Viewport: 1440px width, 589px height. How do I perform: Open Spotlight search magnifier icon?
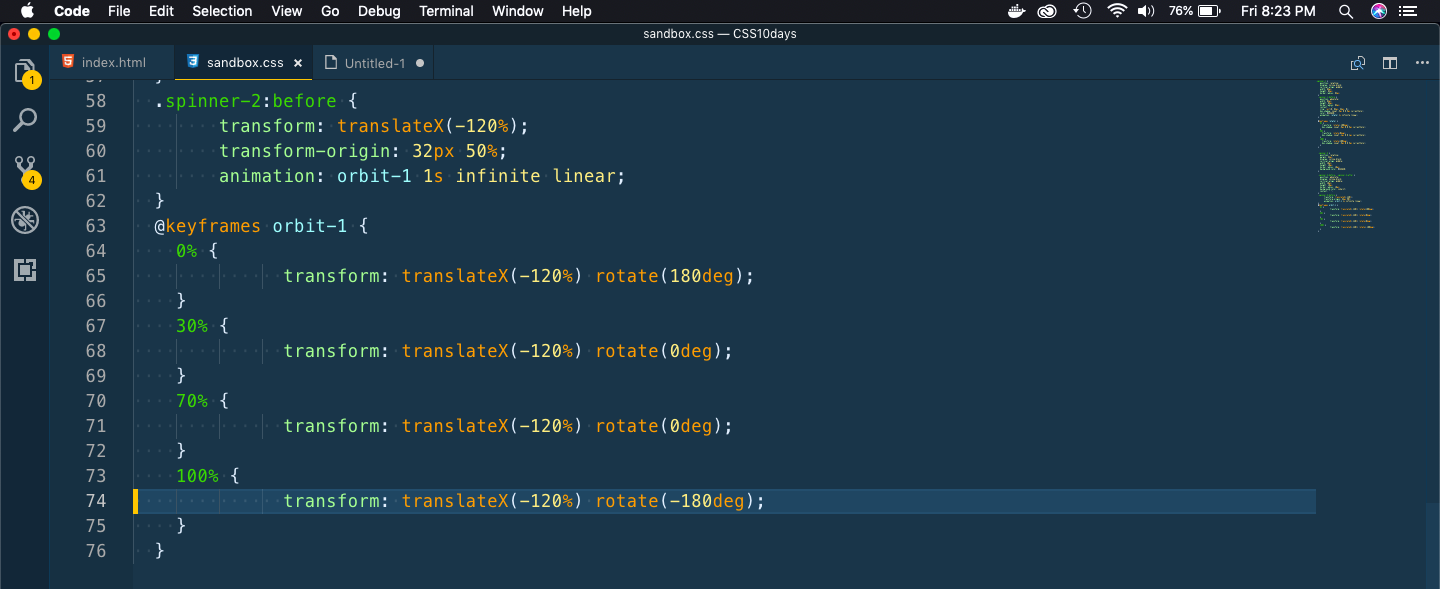pyautogui.click(x=1346, y=11)
